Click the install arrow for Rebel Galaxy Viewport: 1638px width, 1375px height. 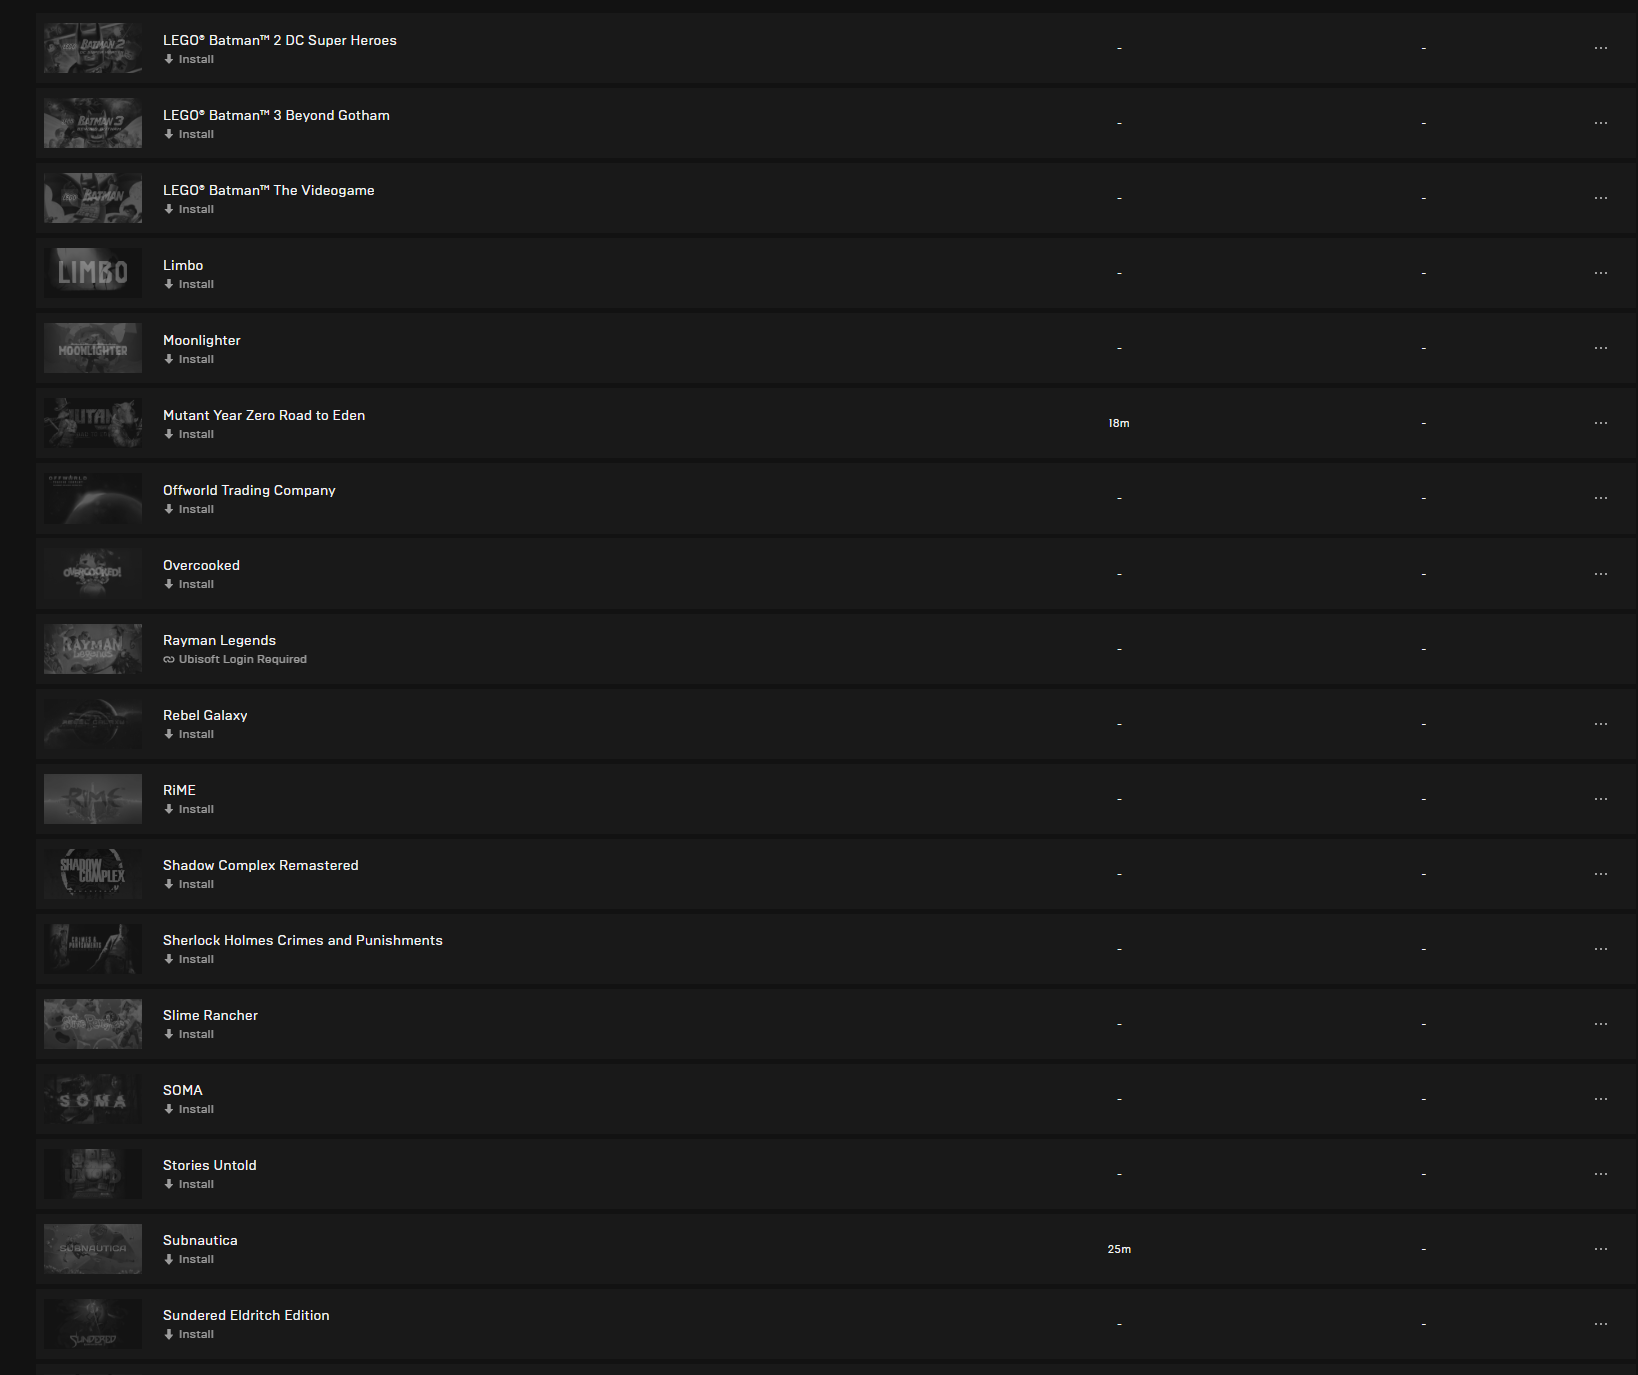tap(169, 734)
